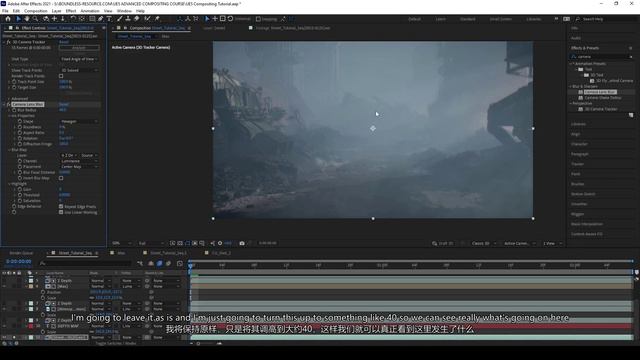Click the Track Point Size stopwatch

pyautogui.click(x=14, y=82)
